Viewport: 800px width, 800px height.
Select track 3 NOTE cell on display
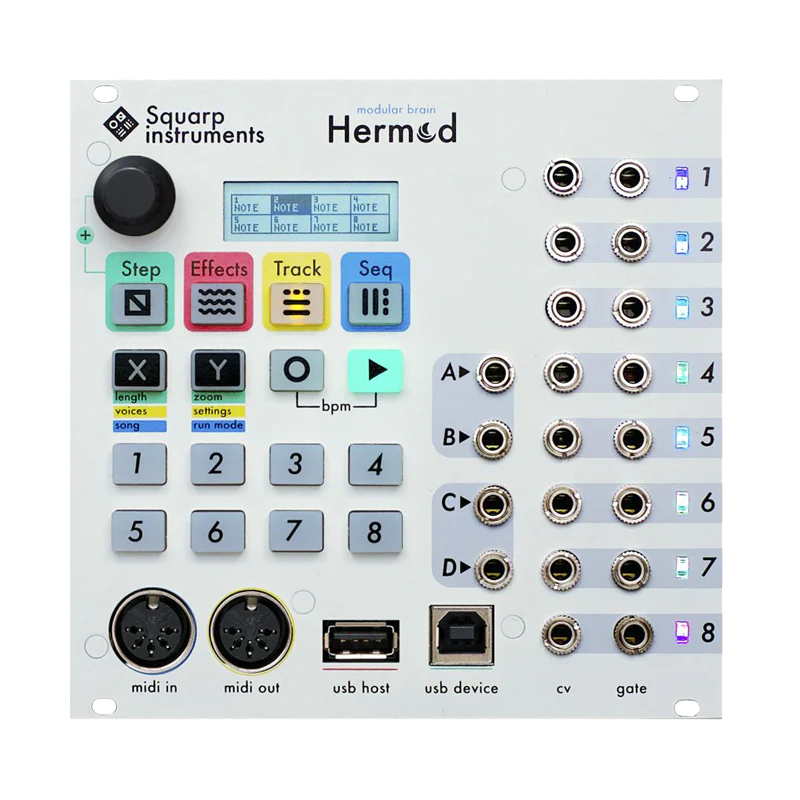coord(331,205)
